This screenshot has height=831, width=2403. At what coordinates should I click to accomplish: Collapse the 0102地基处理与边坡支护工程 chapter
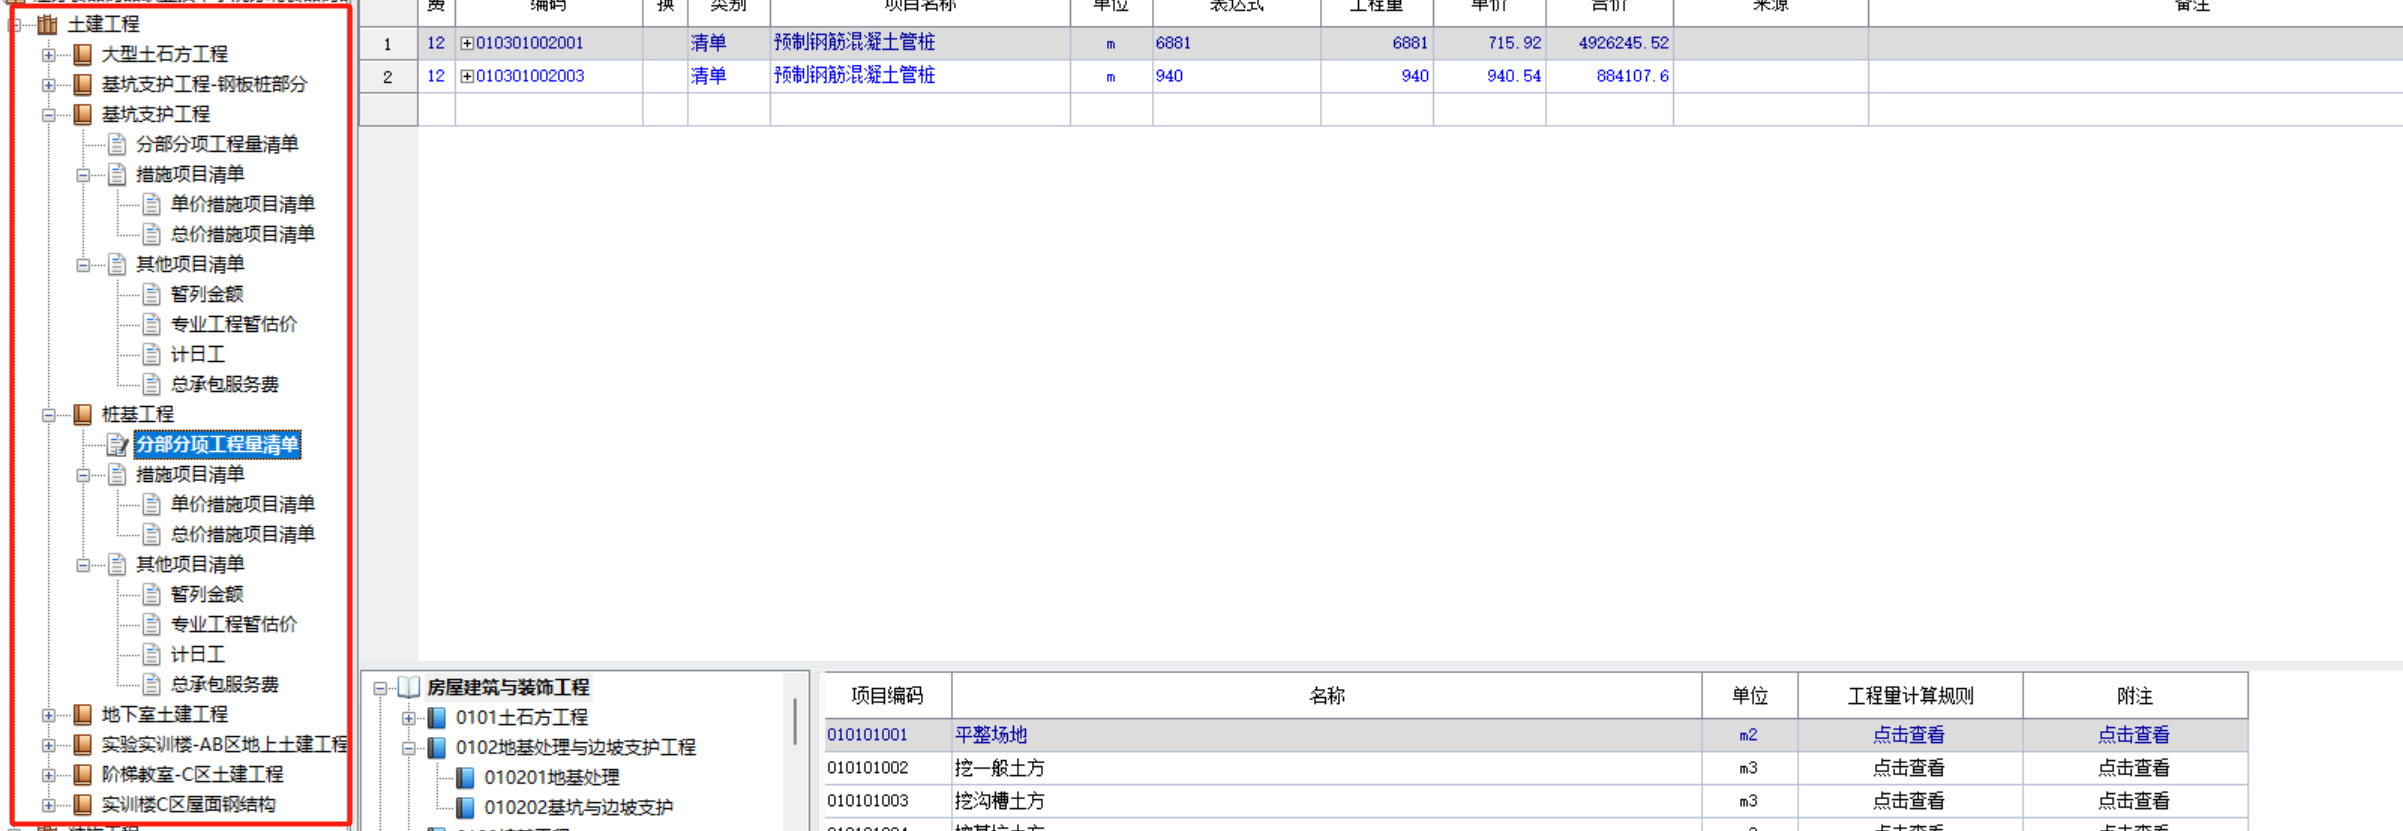409,747
